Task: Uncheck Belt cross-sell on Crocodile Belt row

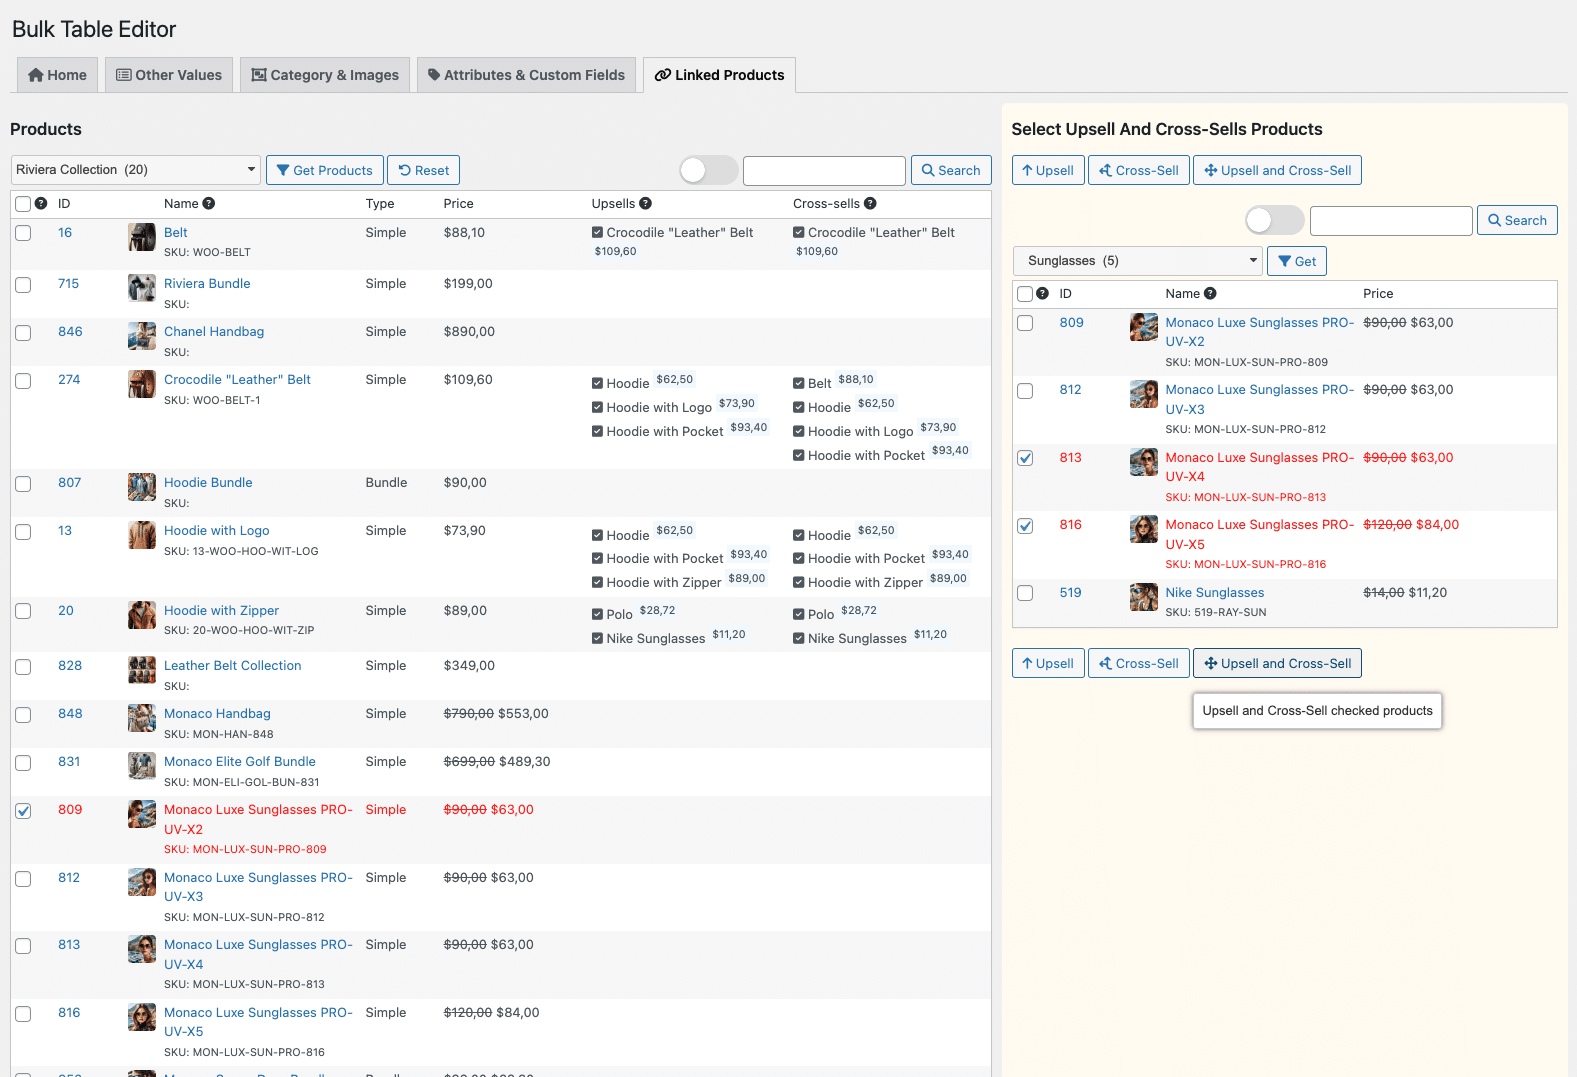Action: click(799, 383)
